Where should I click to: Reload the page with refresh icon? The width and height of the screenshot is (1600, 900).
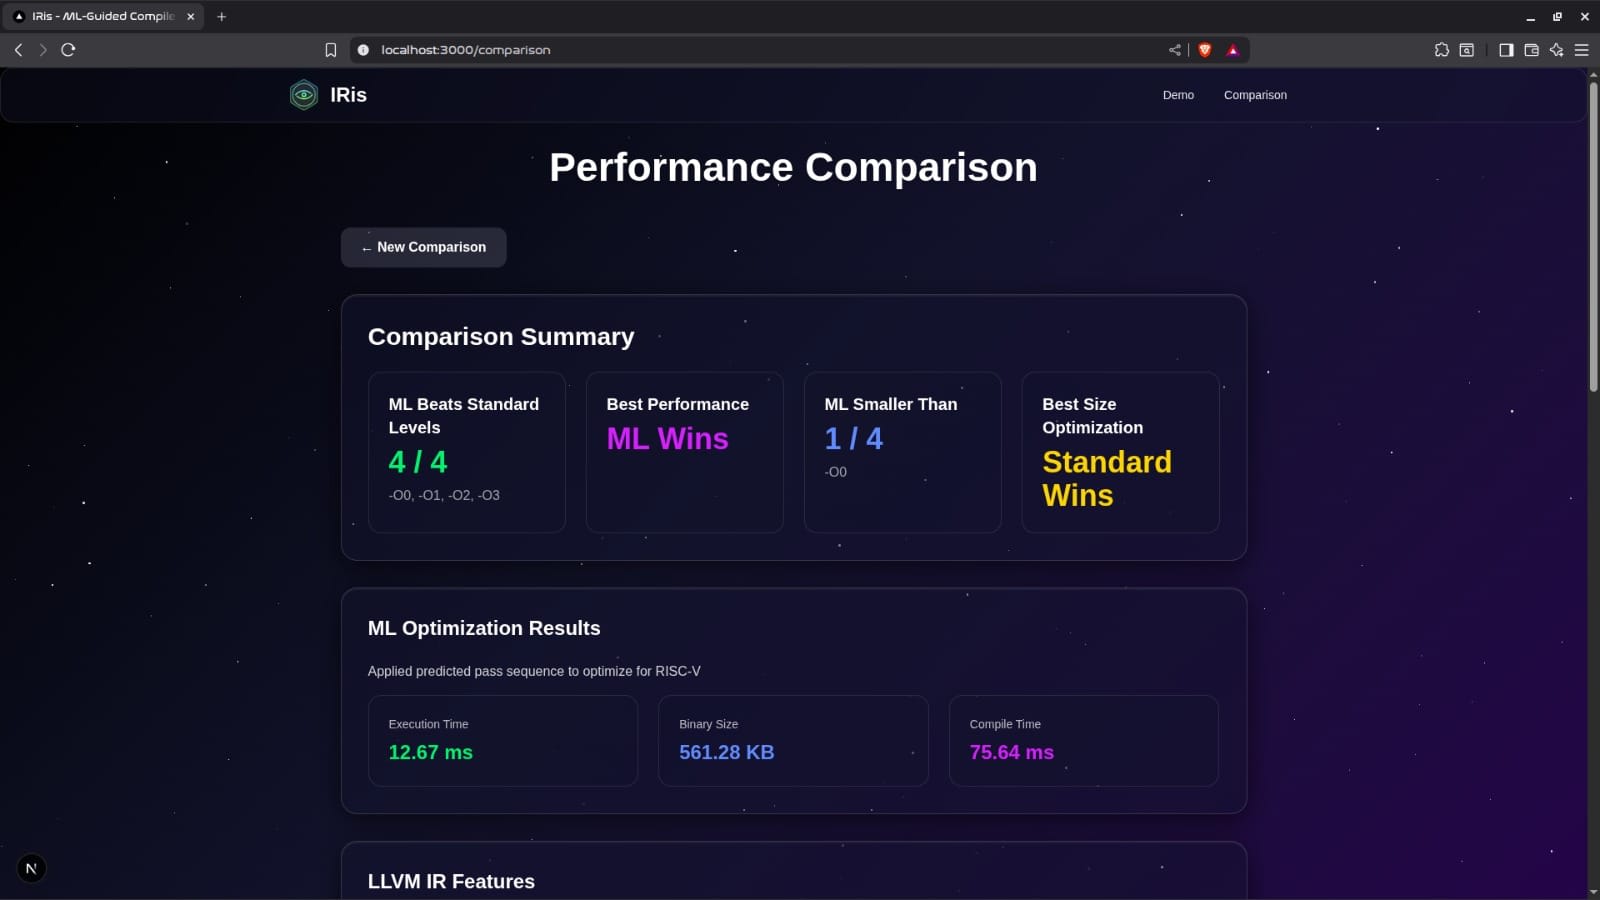pos(68,50)
